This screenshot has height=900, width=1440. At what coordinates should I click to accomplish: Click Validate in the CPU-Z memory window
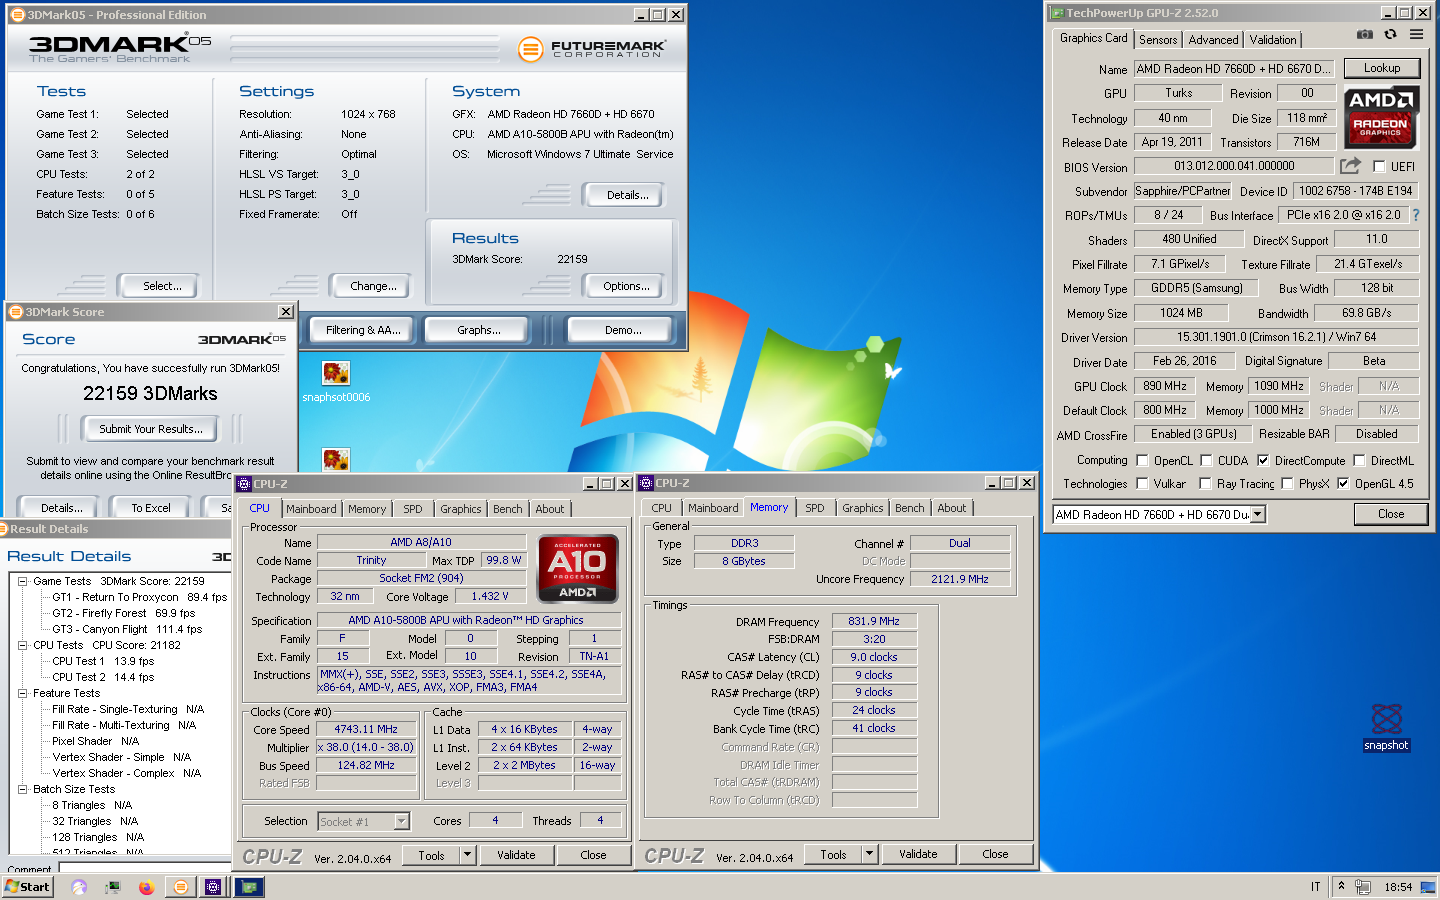(x=918, y=854)
